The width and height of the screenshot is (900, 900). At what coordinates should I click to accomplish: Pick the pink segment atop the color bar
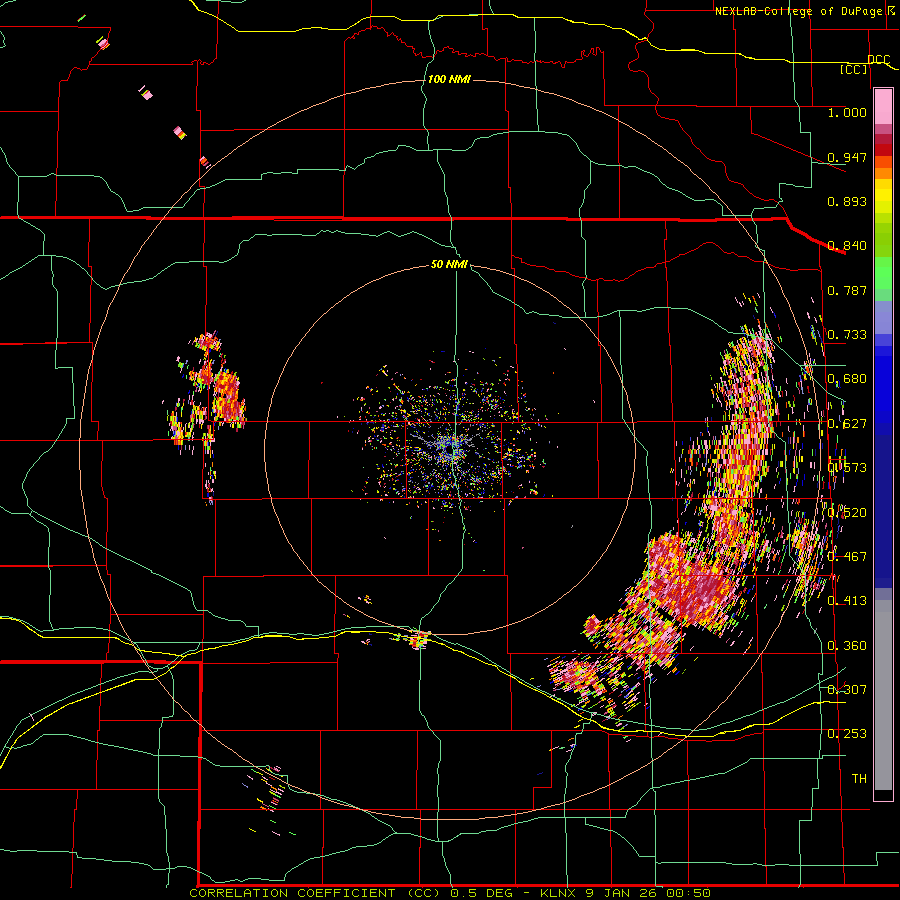[883, 107]
